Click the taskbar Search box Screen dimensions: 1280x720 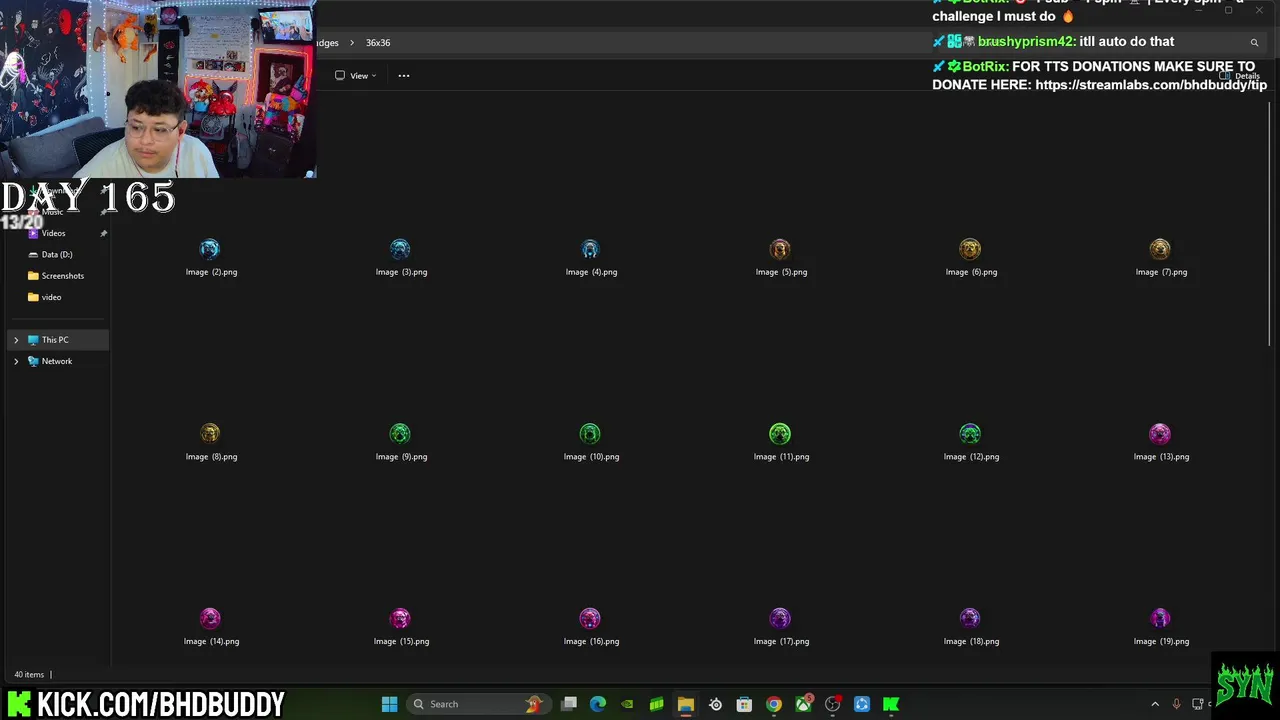coord(478,704)
